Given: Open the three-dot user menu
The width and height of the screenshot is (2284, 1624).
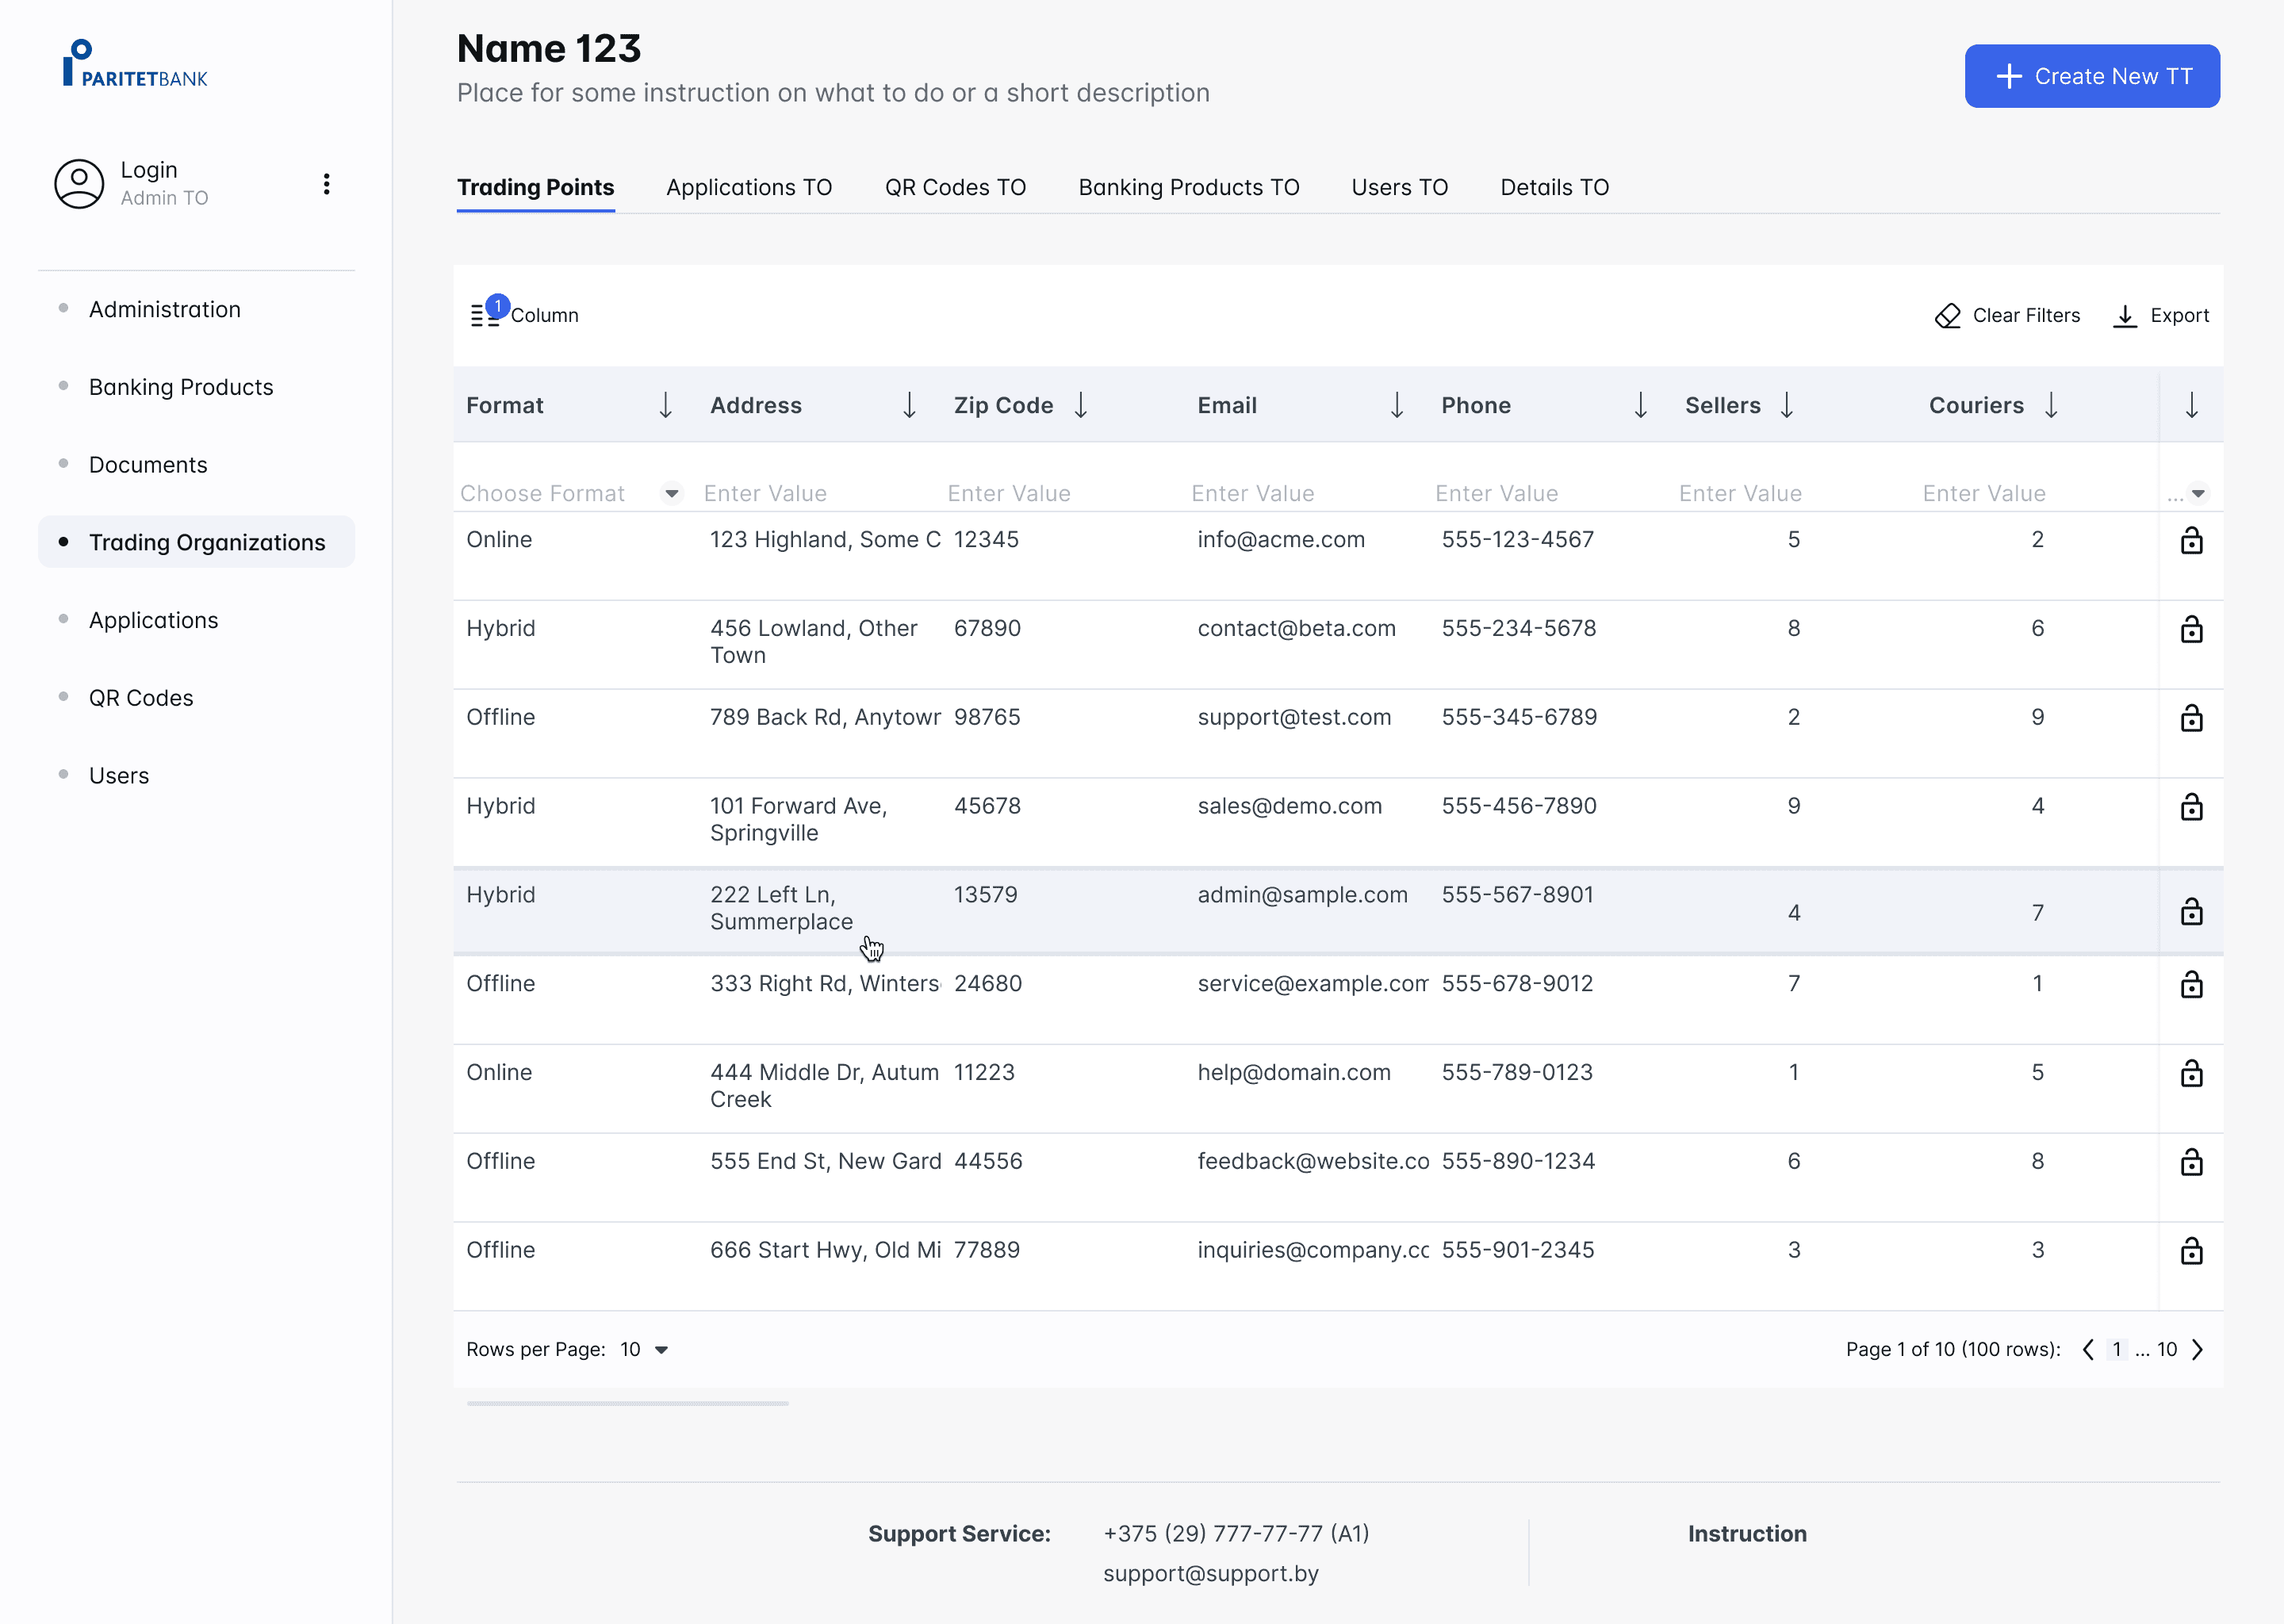Looking at the screenshot, I should click(x=326, y=184).
